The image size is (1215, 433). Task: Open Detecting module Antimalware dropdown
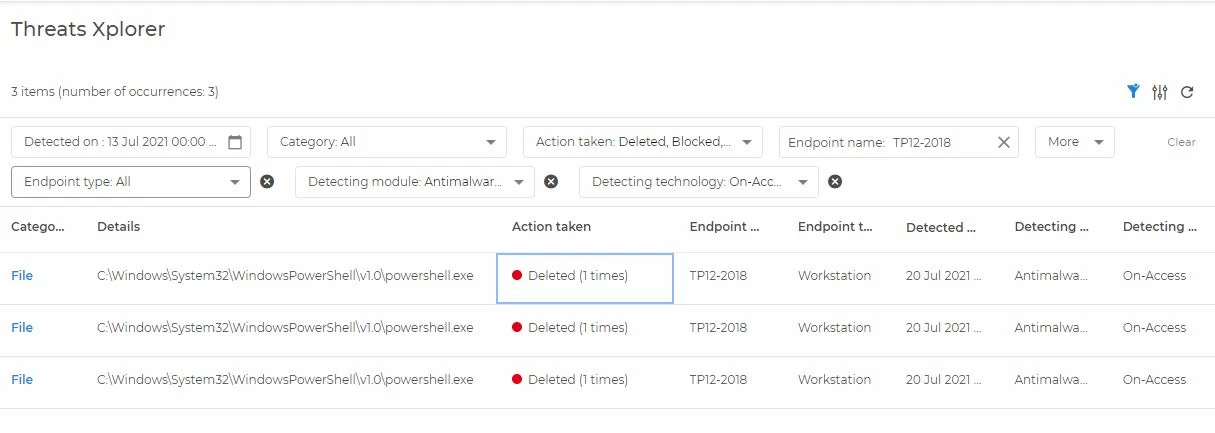415,182
